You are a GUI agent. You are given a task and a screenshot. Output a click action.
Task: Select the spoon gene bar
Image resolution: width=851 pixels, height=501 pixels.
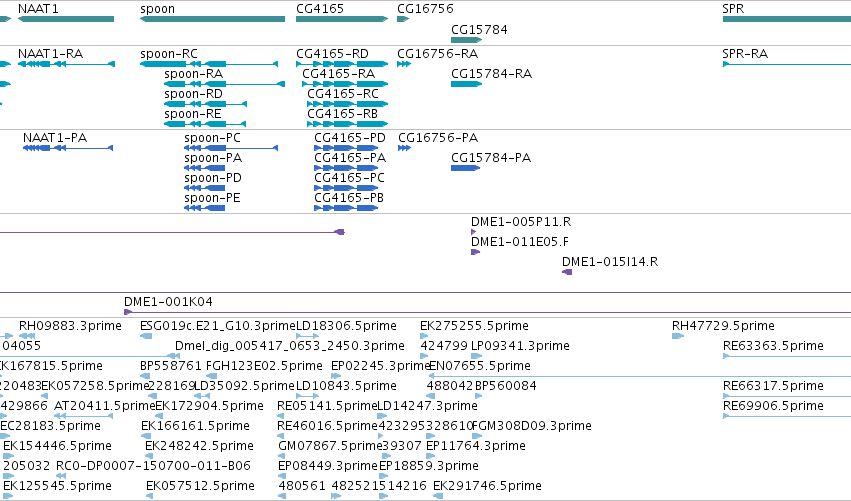tap(212, 19)
